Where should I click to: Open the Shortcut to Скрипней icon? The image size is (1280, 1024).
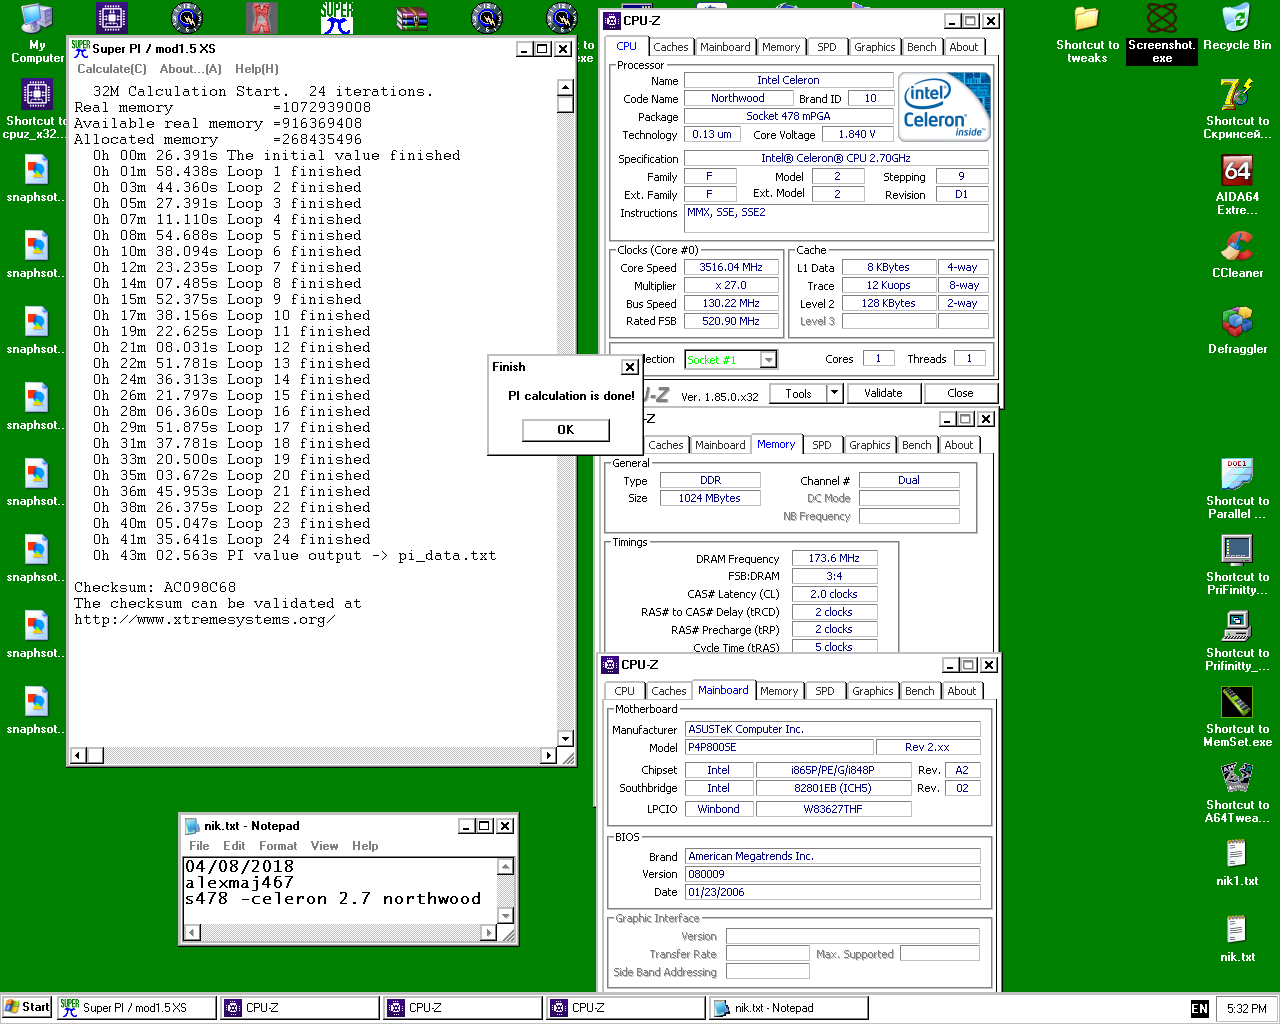pos(1237,110)
